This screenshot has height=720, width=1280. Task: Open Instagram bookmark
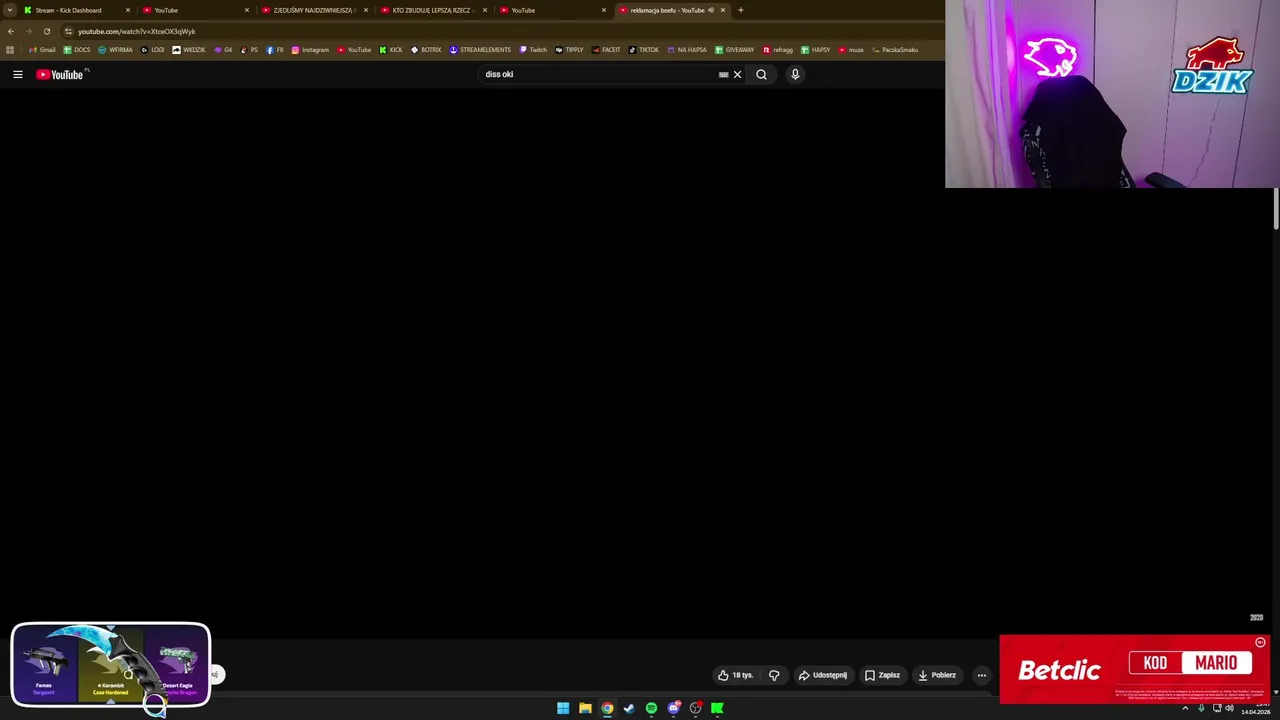(310, 50)
